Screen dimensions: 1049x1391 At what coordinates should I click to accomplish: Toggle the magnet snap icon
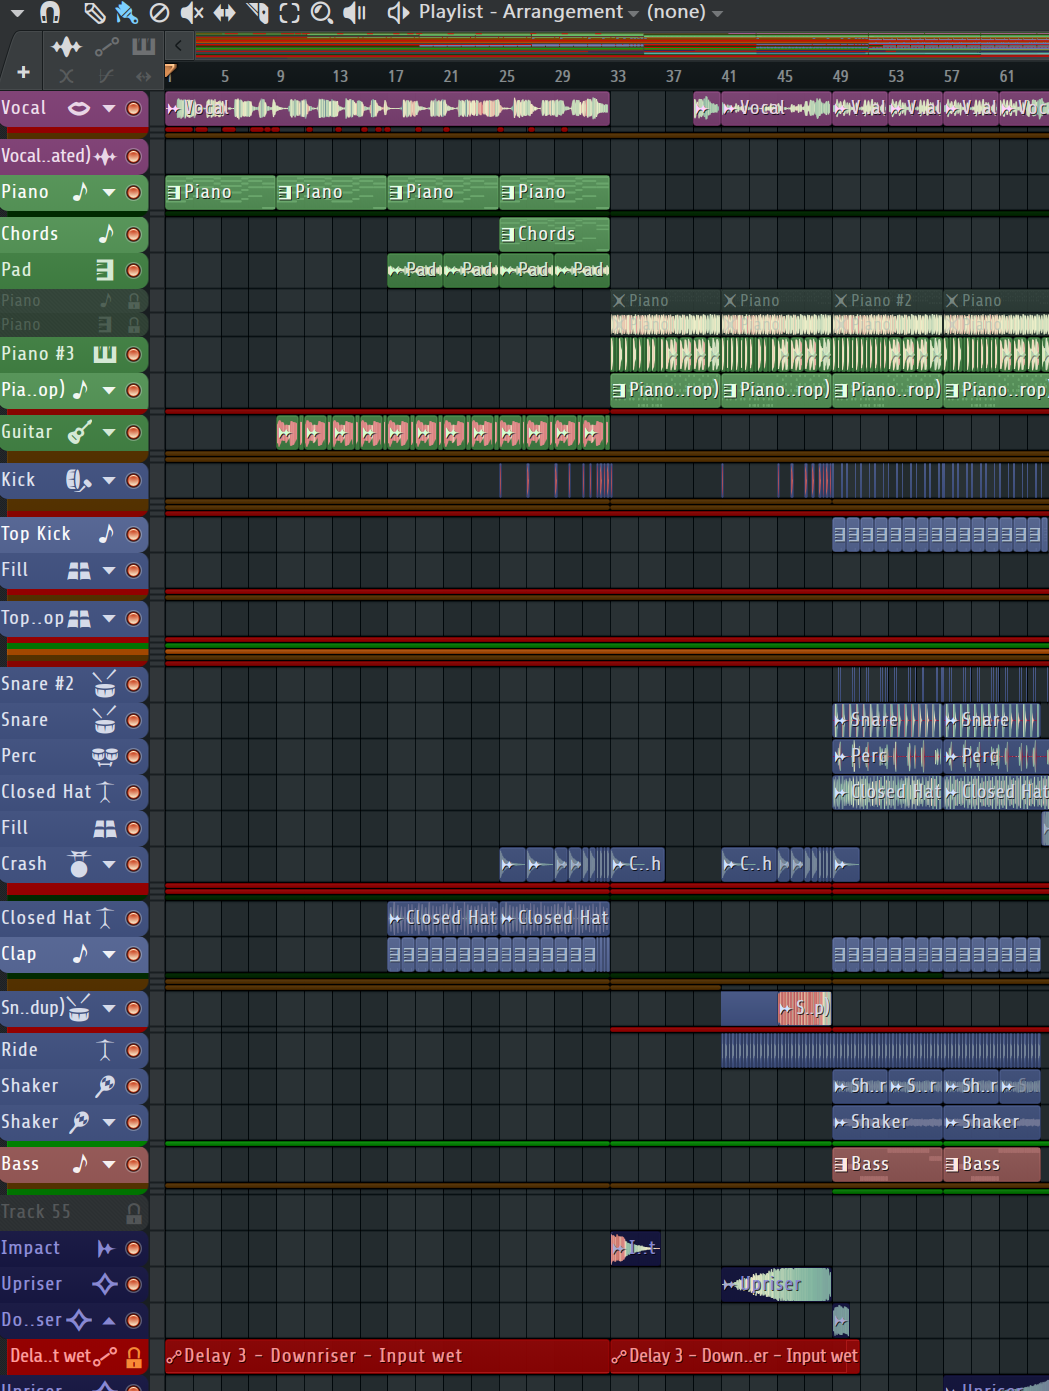(49, 12)
